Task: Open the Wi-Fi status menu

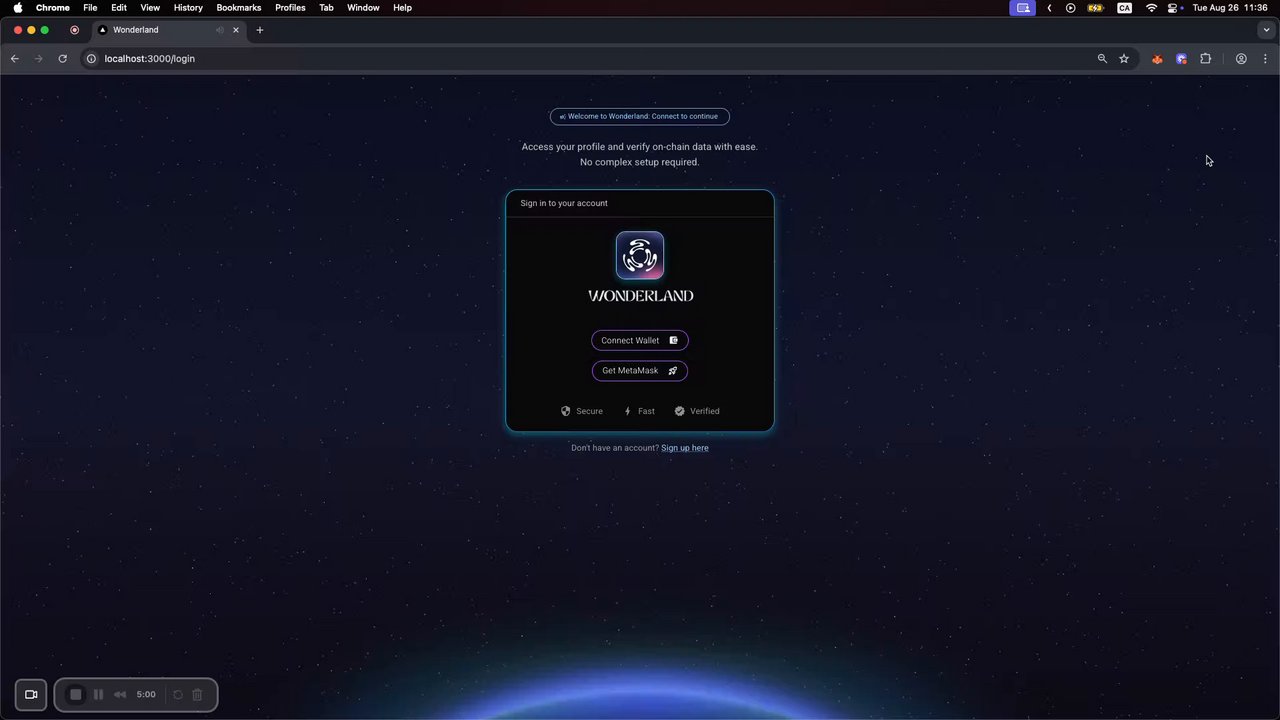Action: click(1151, 7)
